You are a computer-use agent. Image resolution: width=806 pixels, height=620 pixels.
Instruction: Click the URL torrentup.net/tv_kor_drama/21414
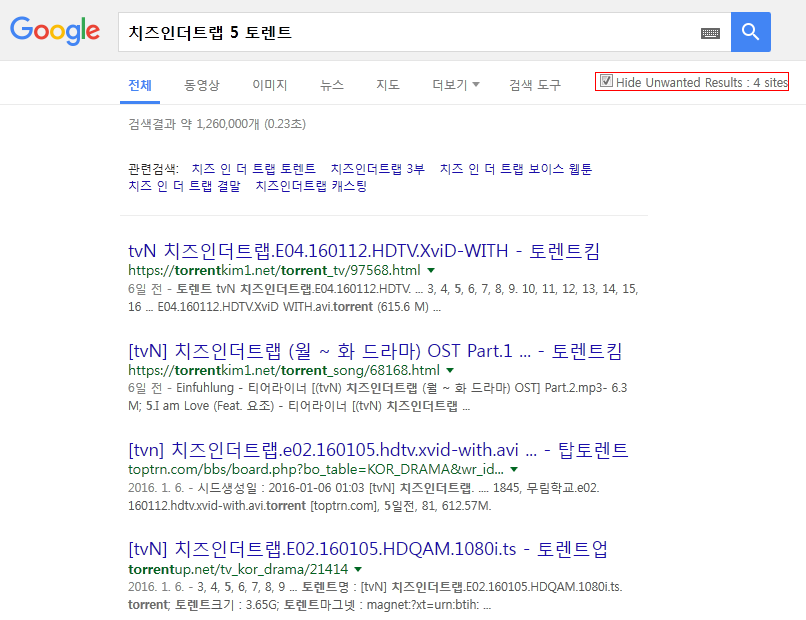238,570
